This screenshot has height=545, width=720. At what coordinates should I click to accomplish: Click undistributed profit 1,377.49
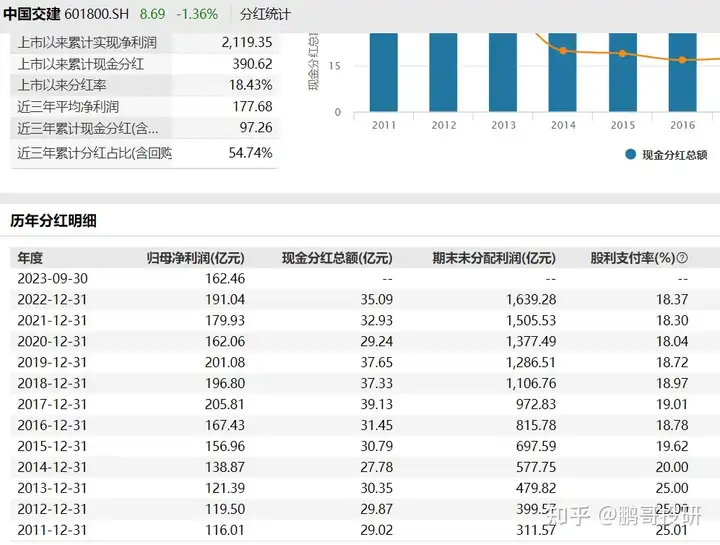tap(531, 342)
